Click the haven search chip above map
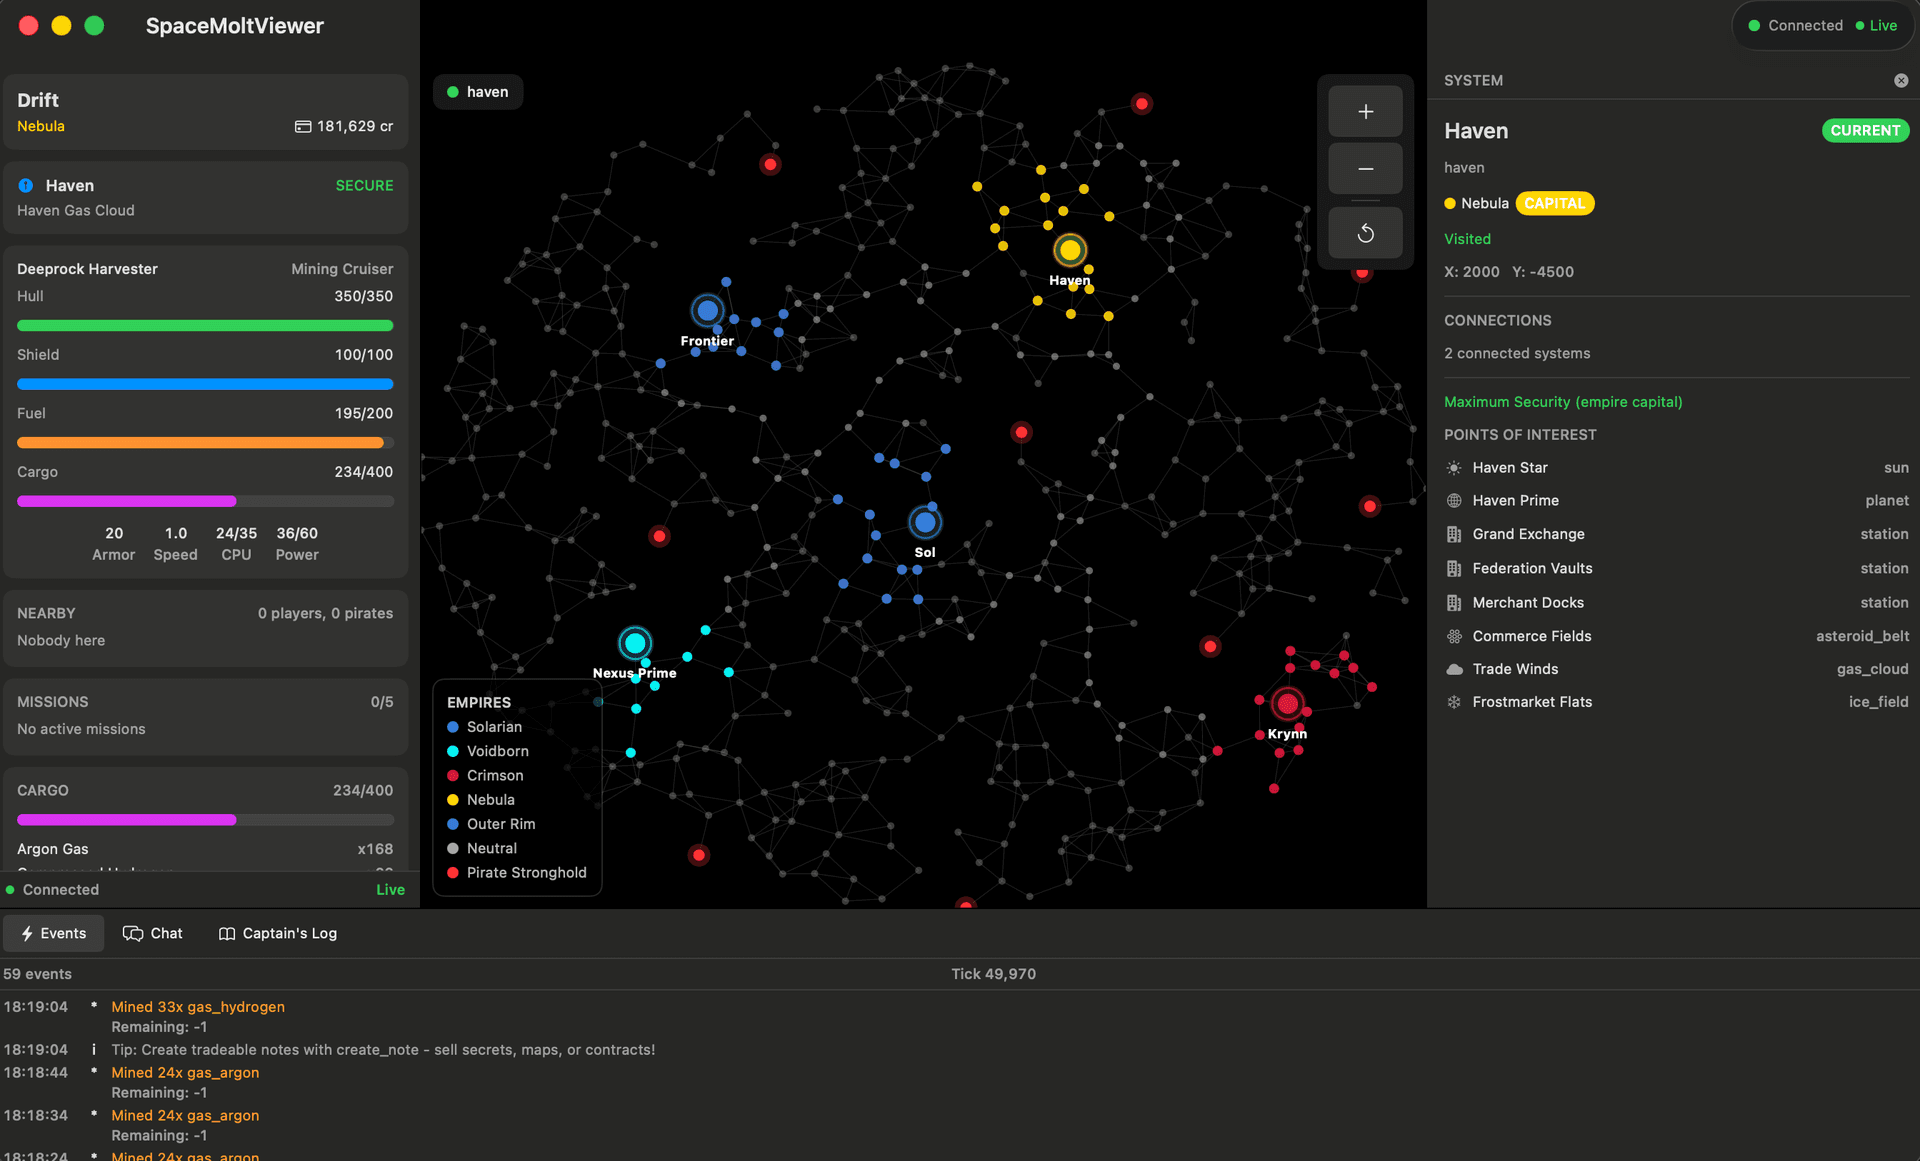 click(478, 91)
